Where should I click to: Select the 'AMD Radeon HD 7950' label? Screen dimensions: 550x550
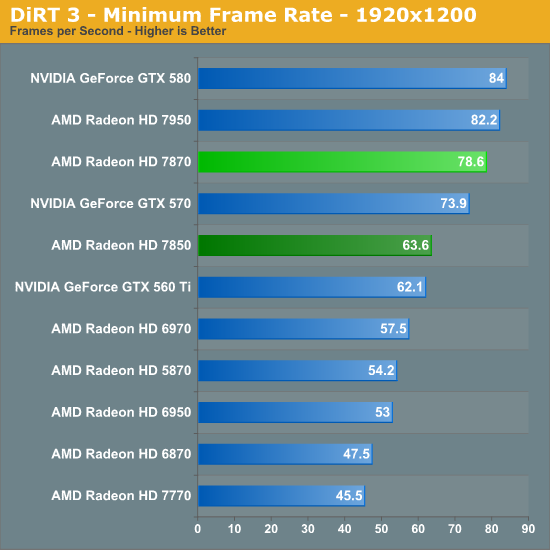tap(121, 120)
